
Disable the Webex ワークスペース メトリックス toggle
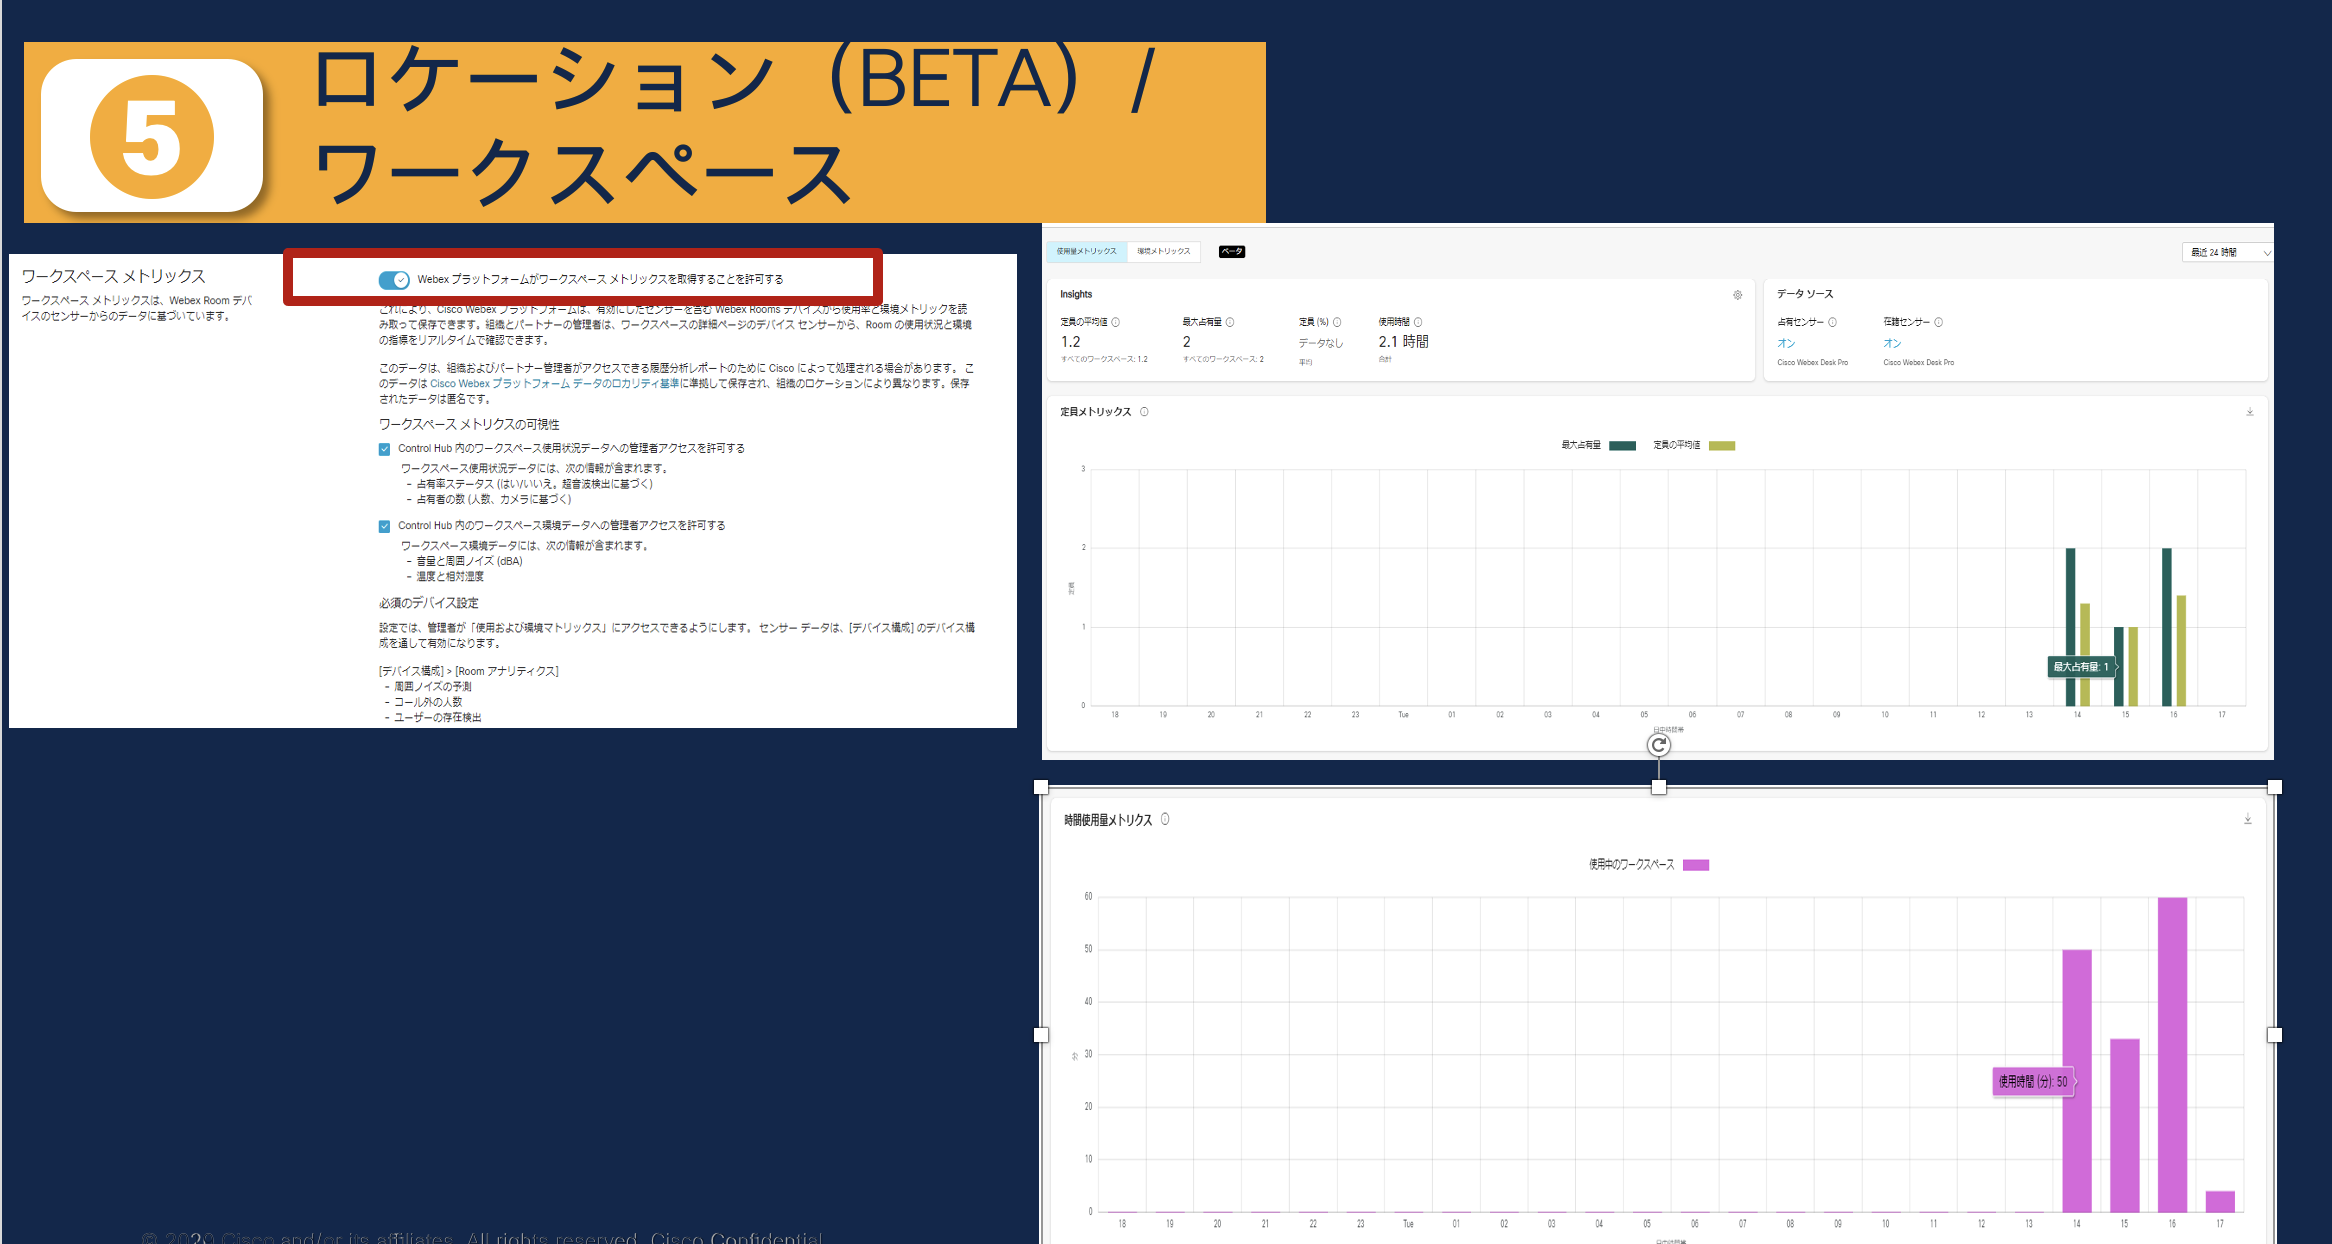pos(393,280)
